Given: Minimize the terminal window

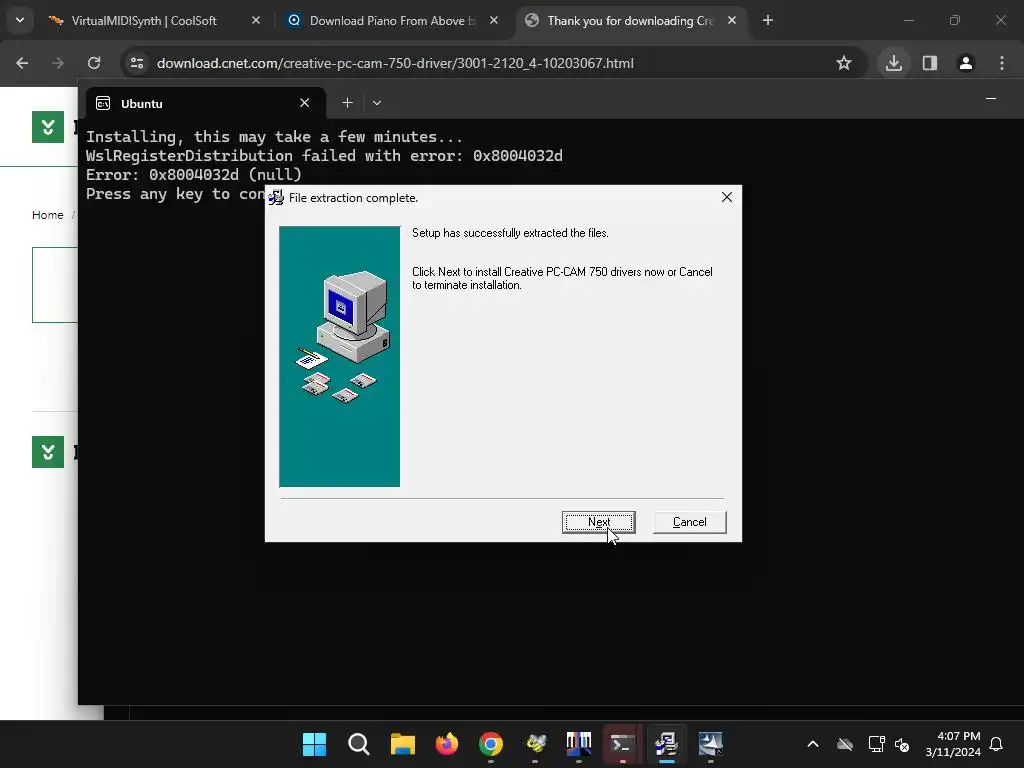Looking at the screenshot, I should click(x=991, y=99).
